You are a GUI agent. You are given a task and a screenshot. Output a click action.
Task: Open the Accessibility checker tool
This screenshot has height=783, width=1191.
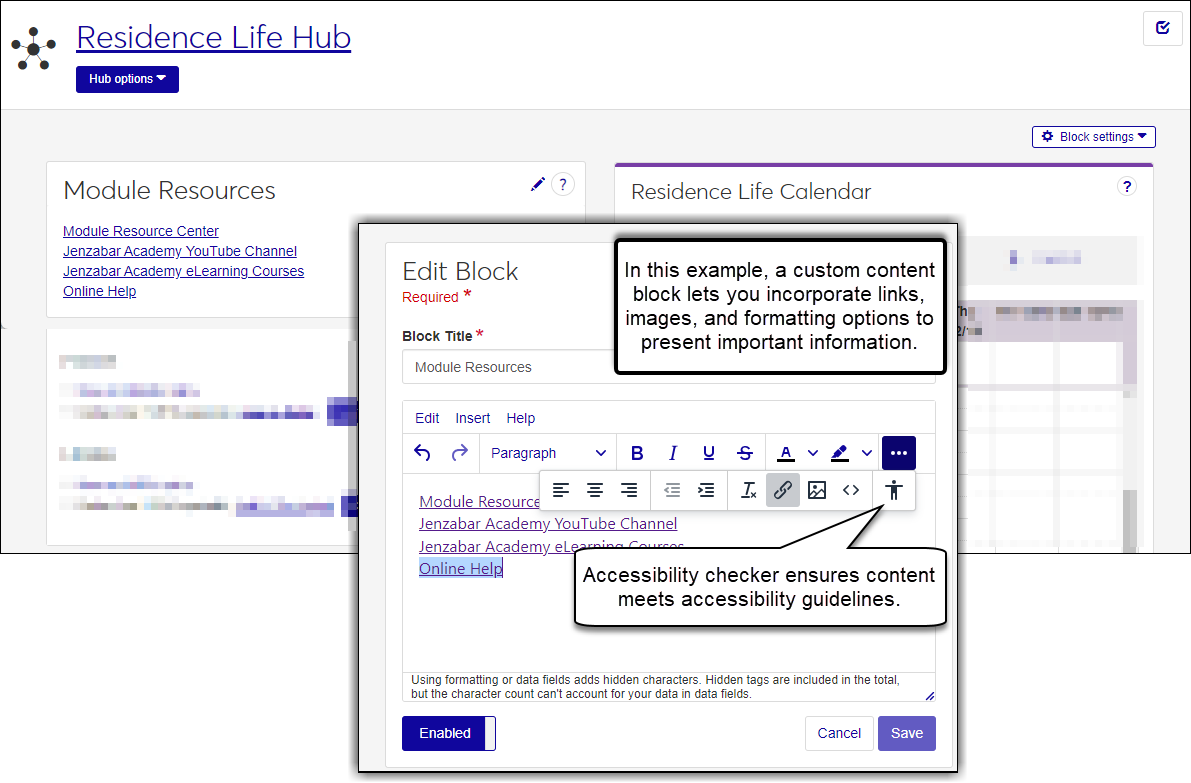point(893,490)
